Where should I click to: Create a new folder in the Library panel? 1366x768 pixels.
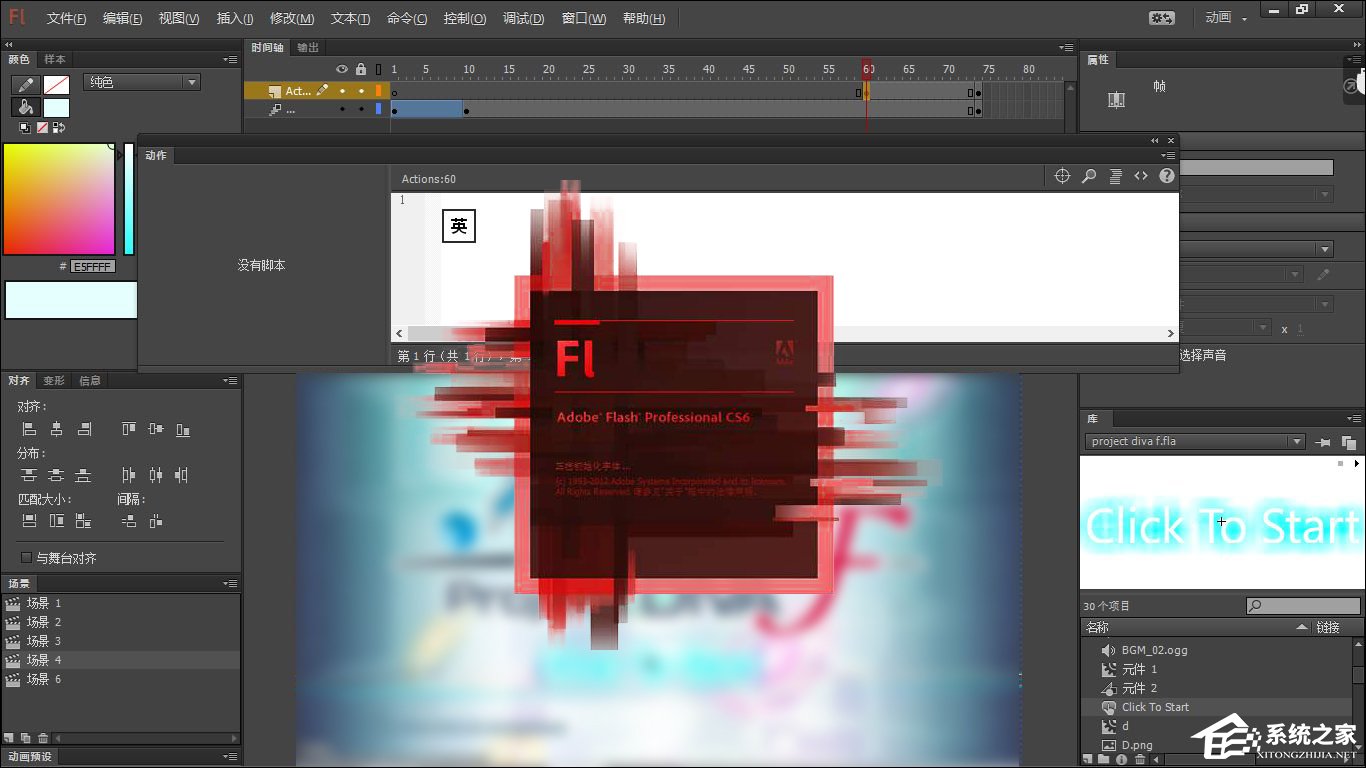(1103, 758)
